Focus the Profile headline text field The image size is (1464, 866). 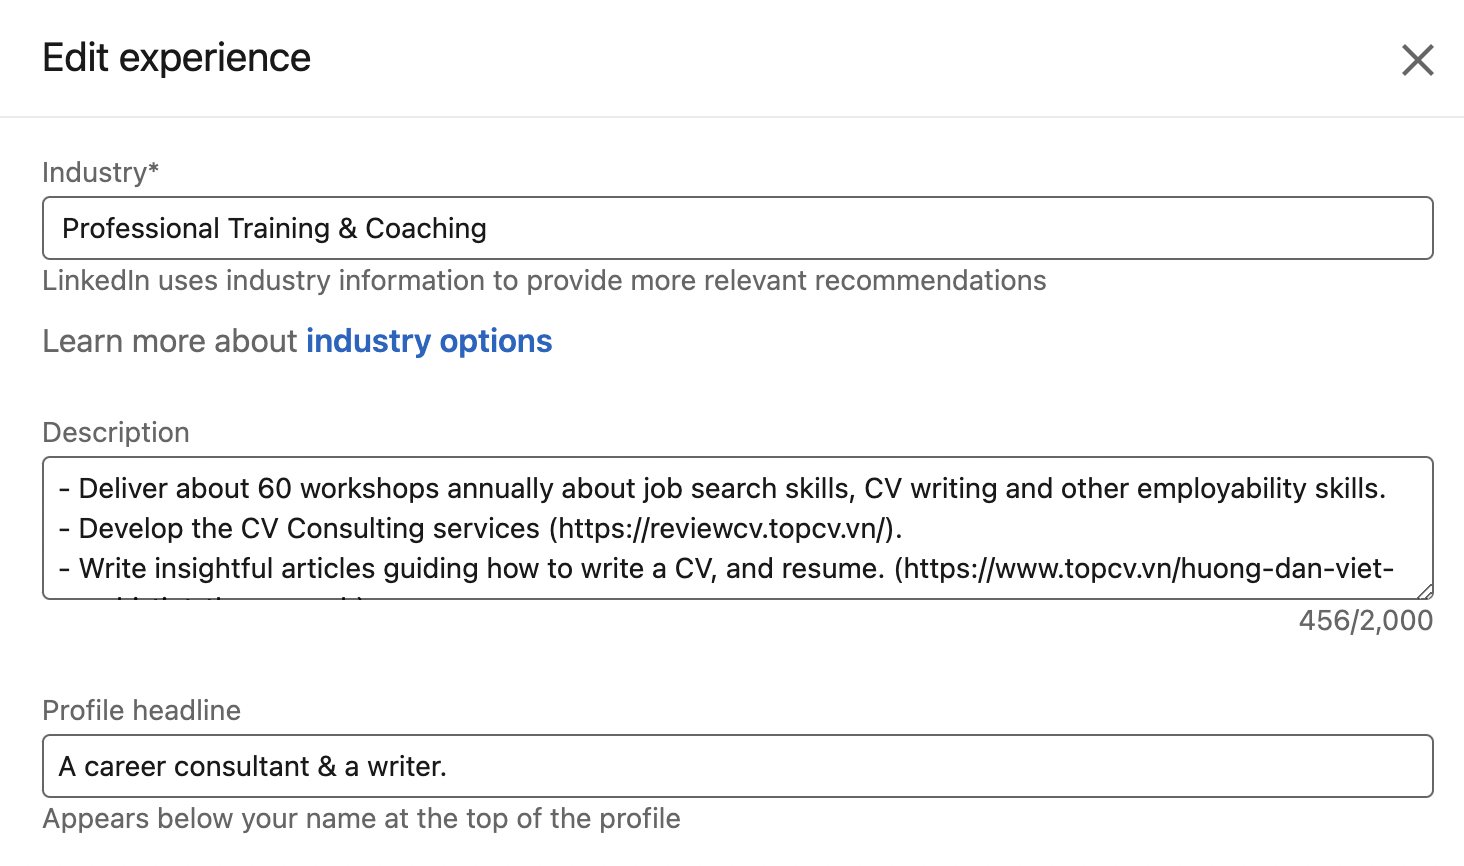click(x=737, y=766)
